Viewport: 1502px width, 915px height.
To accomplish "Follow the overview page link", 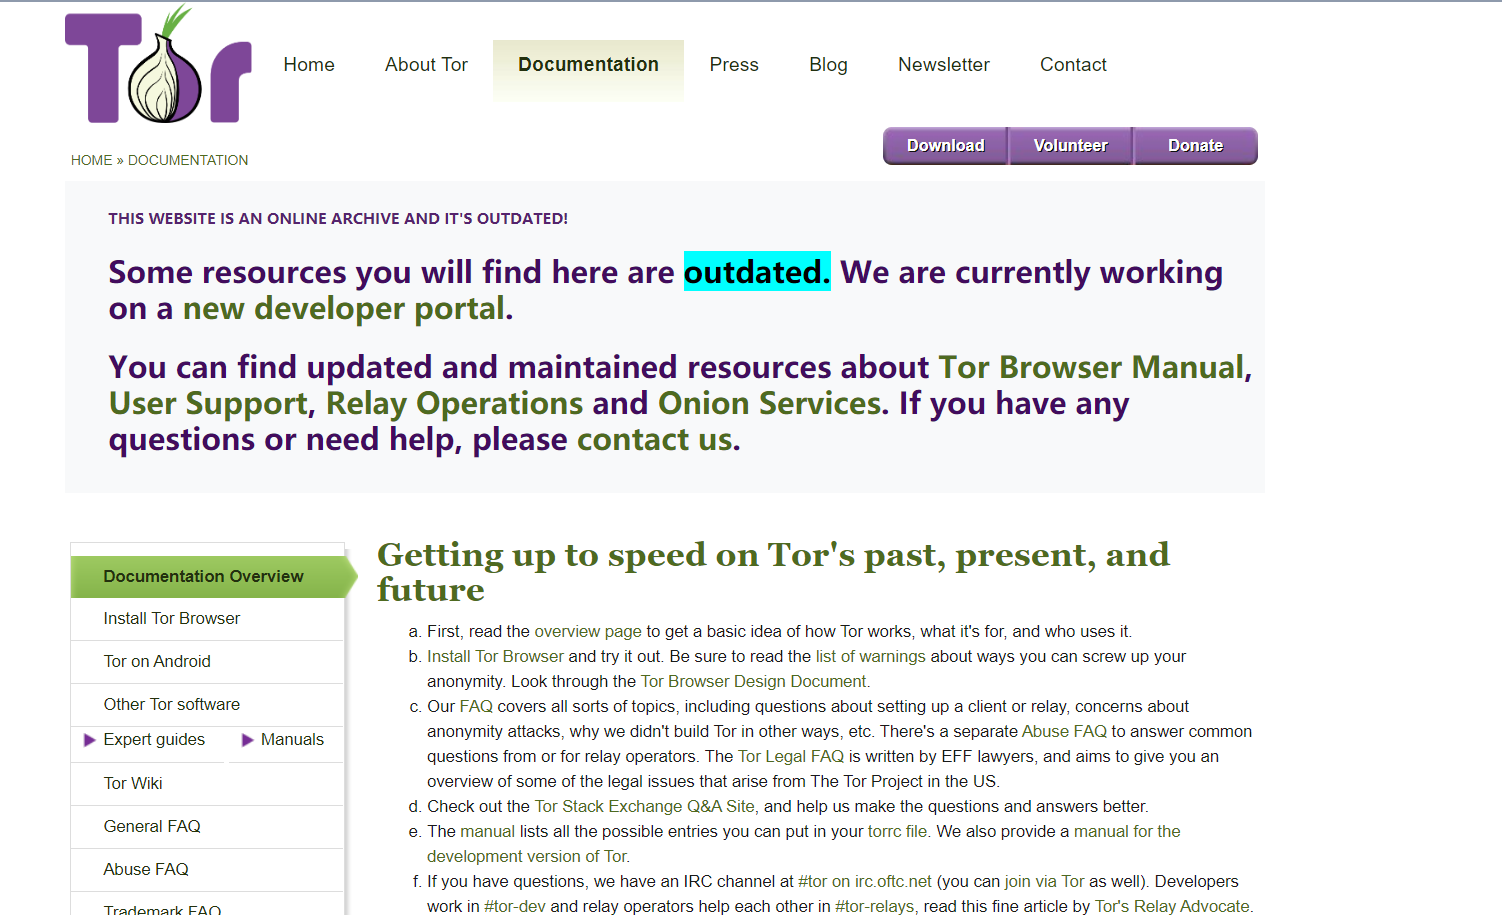I will click(x=588, y=632).
